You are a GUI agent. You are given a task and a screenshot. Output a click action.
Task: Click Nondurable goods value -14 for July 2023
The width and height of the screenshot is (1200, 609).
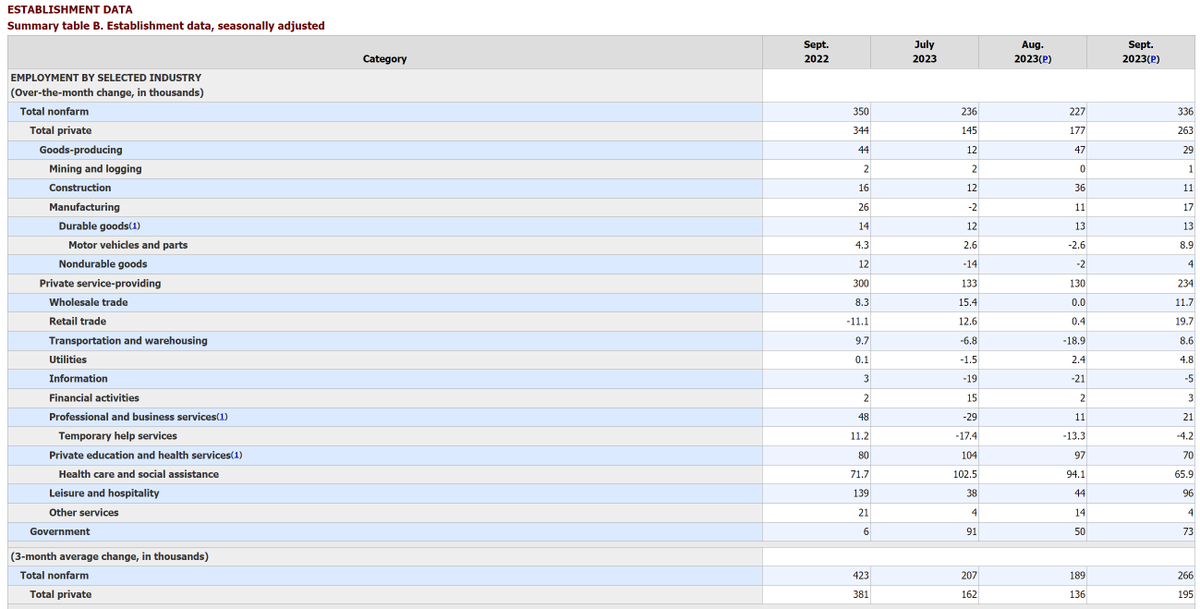click(x=969, y=264)
